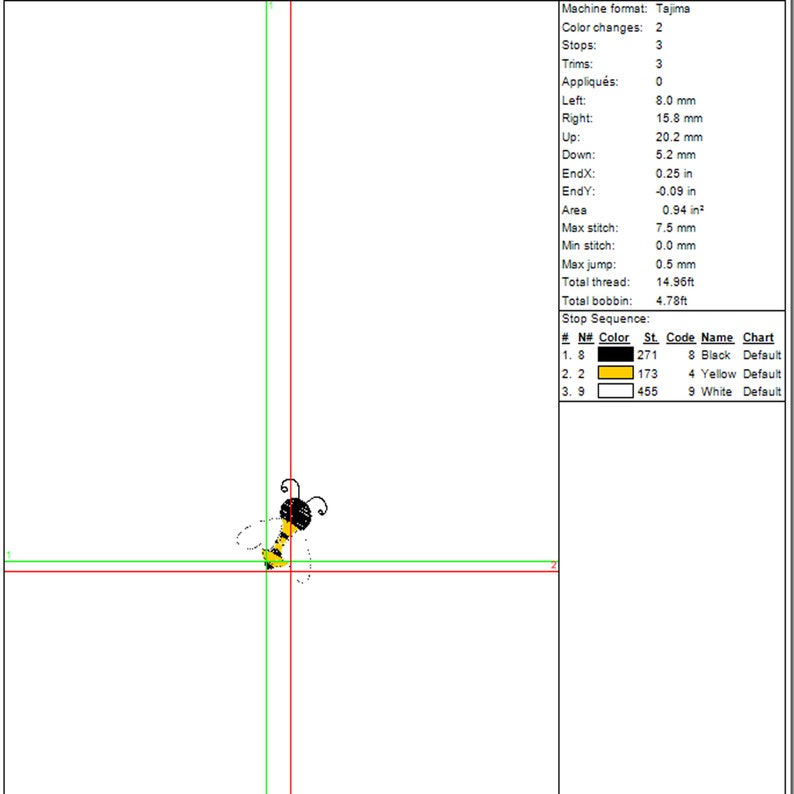Click the 'Code' column header
The image size is (794, 794).
tap(680, 337)
